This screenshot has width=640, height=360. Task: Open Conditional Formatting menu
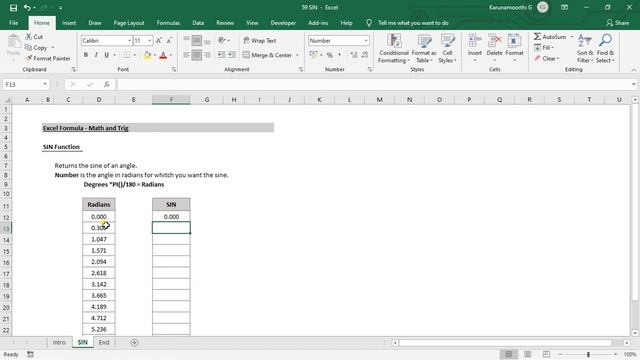(x=393, y=49)
